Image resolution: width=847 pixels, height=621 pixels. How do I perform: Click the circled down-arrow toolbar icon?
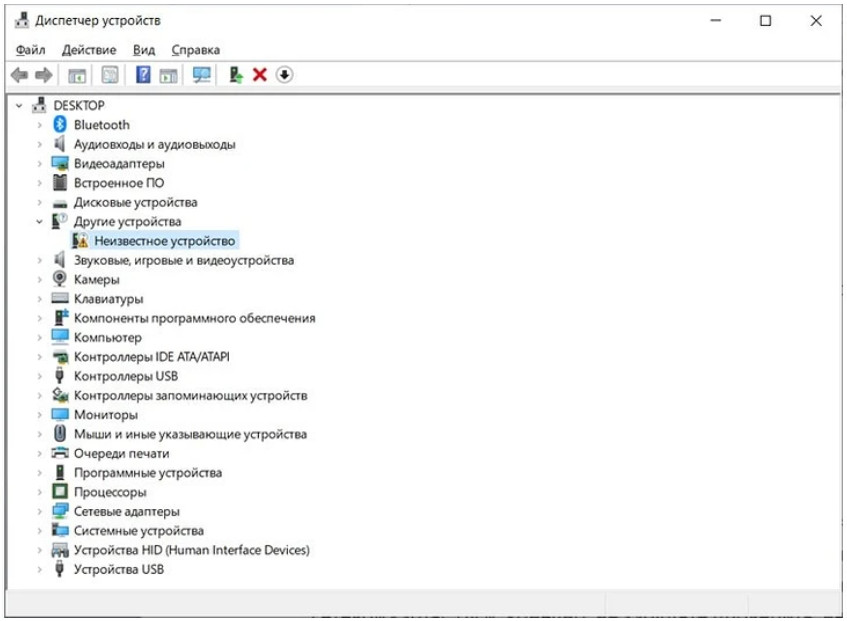pos(285,75)
